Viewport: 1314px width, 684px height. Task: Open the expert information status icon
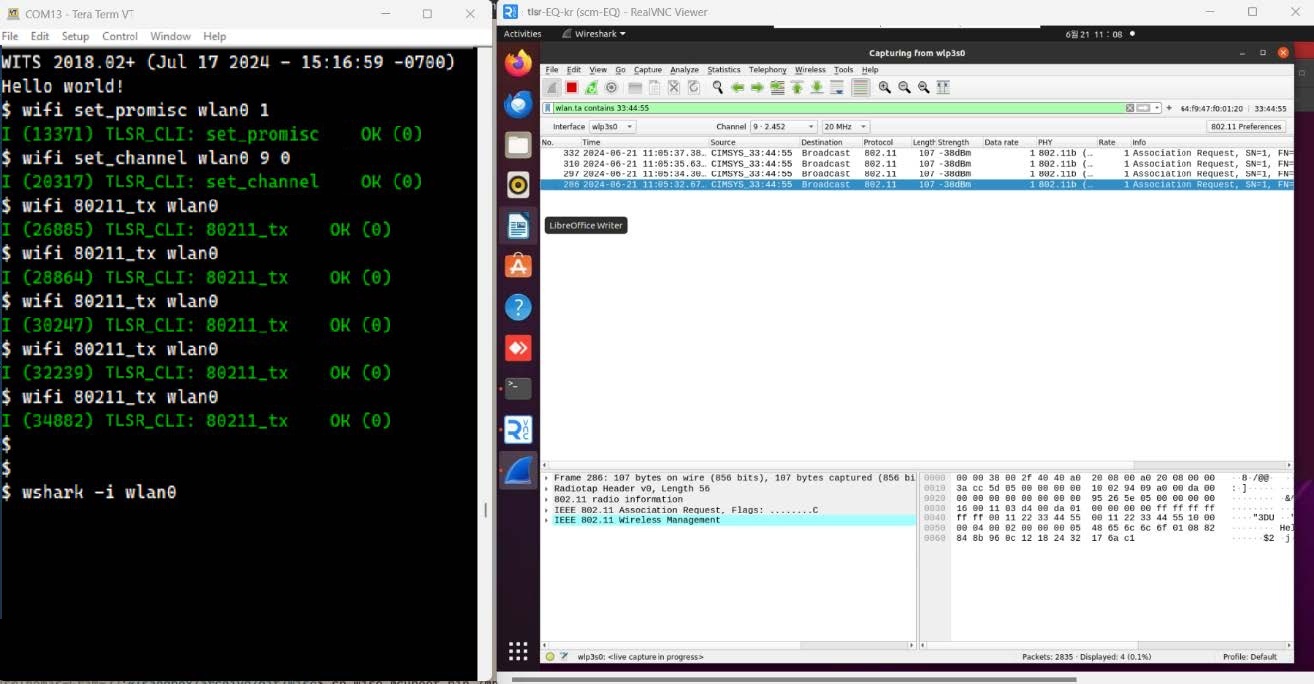[550, 657]
